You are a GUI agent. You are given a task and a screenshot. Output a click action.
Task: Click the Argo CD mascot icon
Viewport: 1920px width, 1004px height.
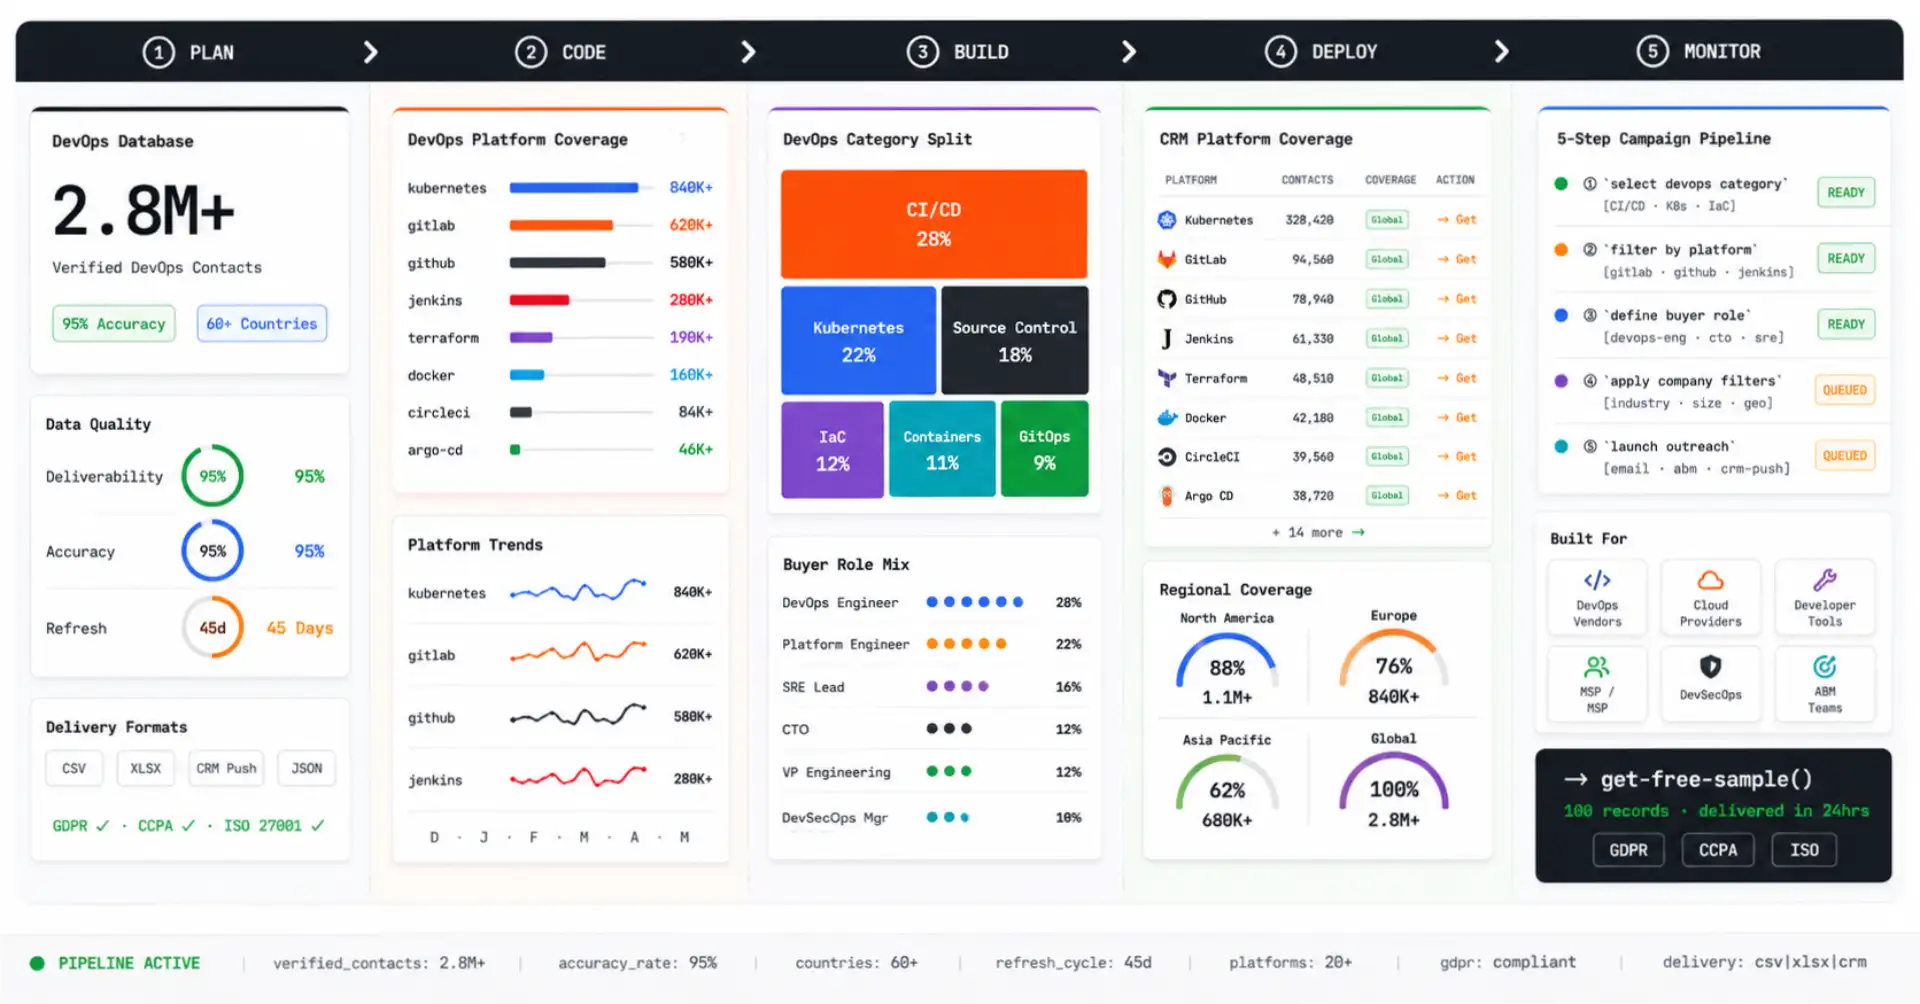tap(1166, 496)
